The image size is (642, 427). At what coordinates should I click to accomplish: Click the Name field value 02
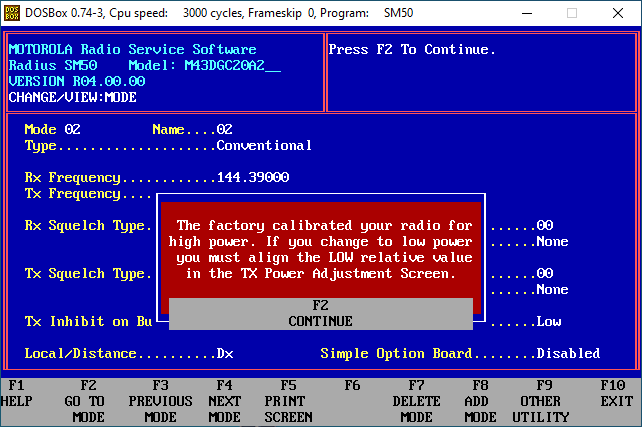coord(224,129)
